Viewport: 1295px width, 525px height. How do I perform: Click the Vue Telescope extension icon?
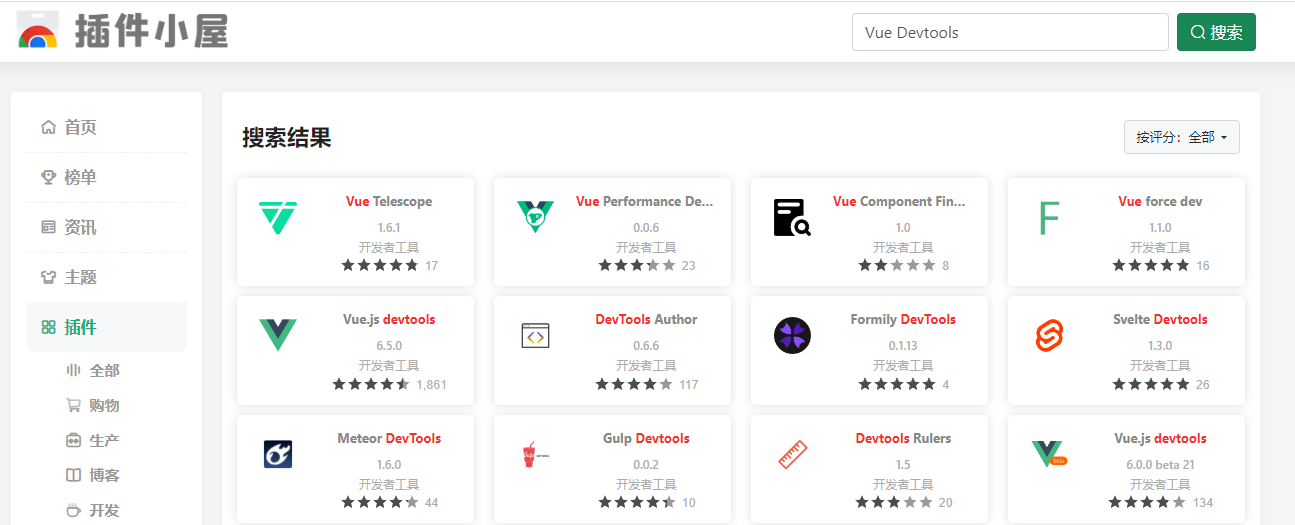point(277,217)
